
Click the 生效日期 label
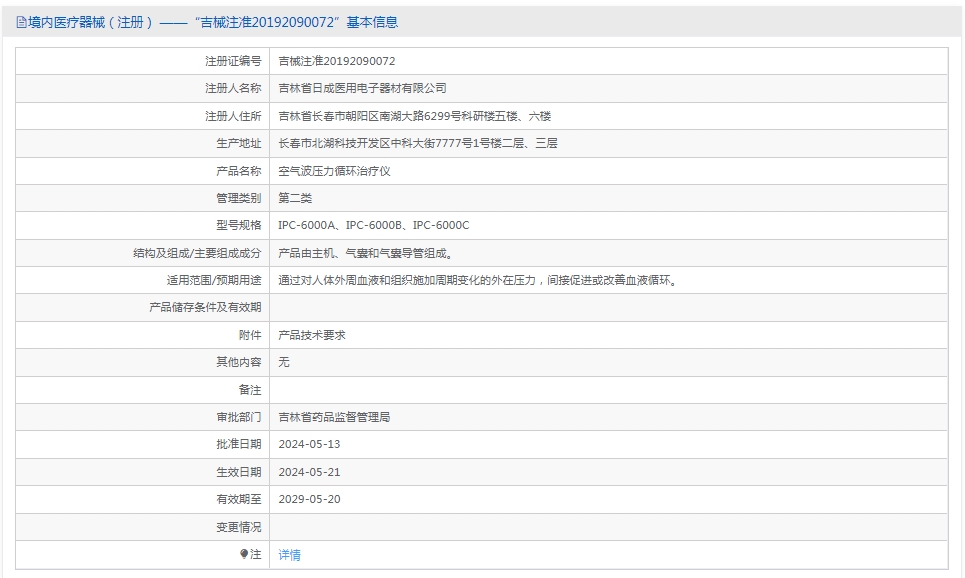[239, 472]
